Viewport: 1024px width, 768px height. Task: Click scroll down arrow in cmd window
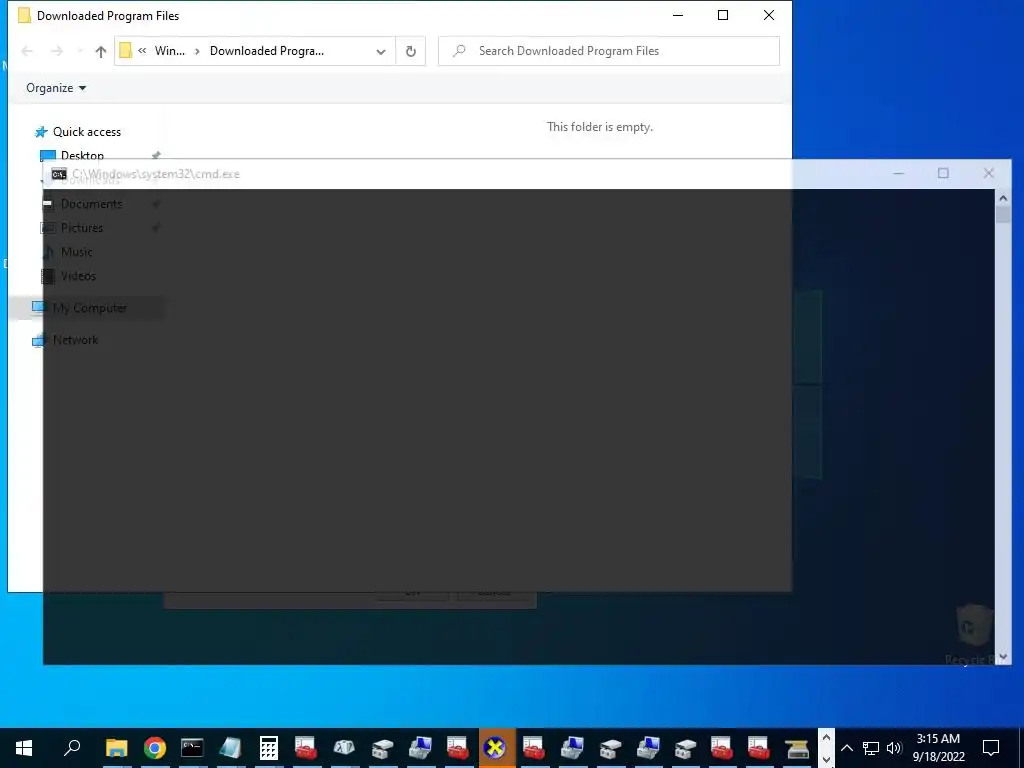(1003, 657)
